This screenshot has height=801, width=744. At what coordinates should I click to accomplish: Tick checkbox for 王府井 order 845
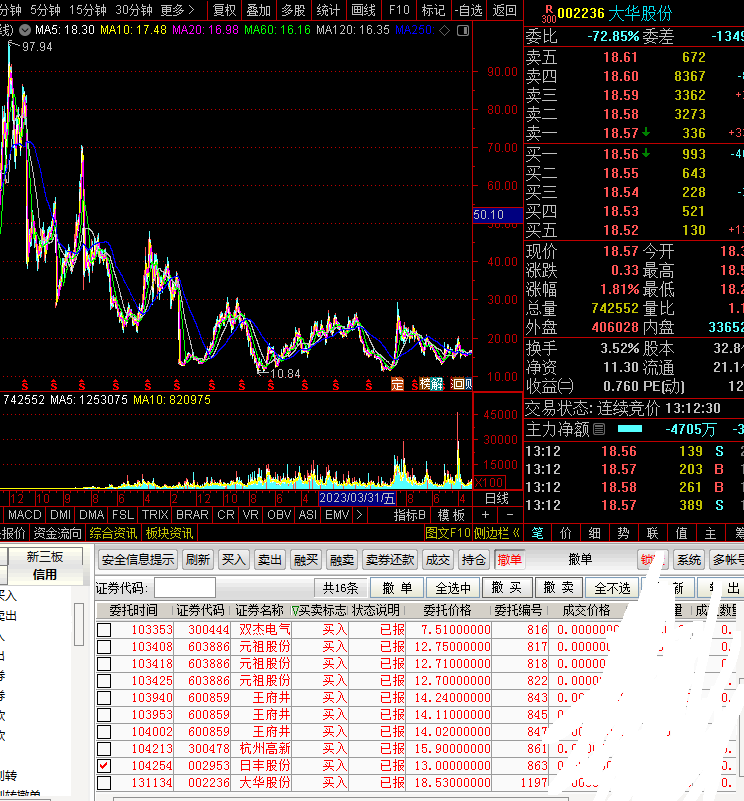point(104,715)
